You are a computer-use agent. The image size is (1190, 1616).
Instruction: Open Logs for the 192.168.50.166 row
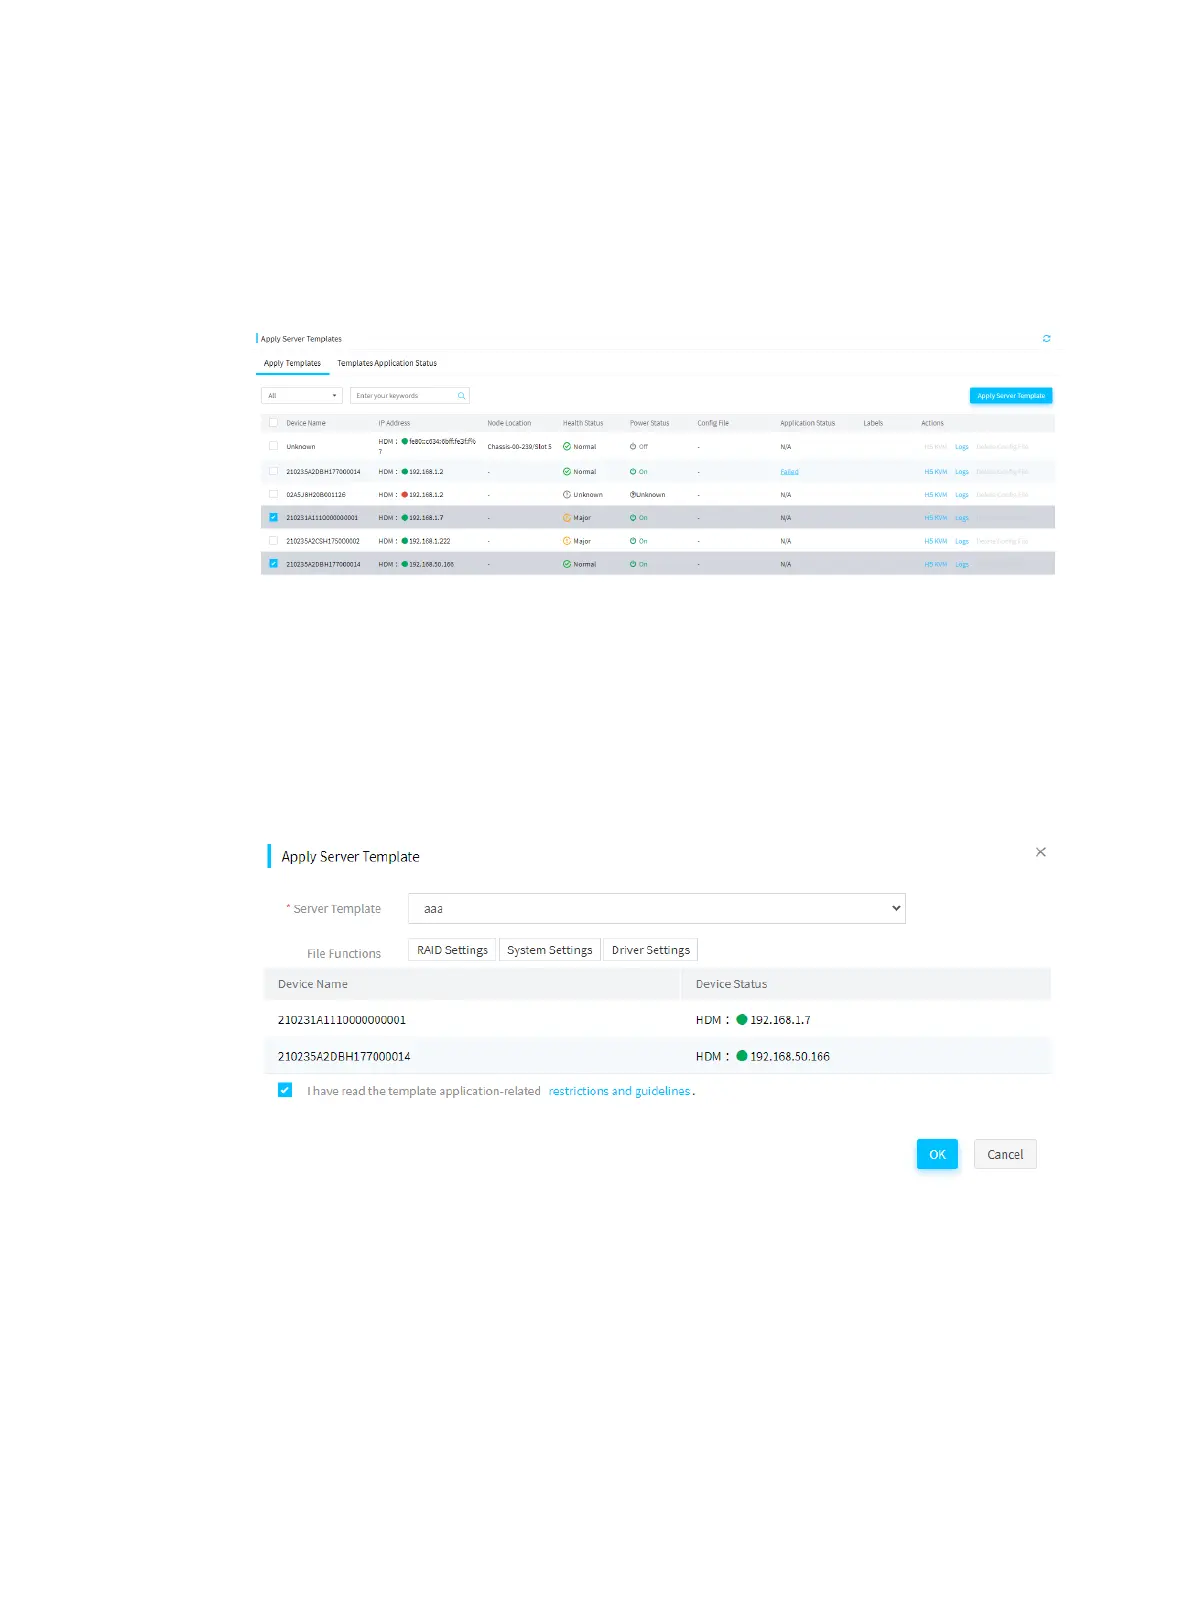pyautogui.click(x=962, y=565)
